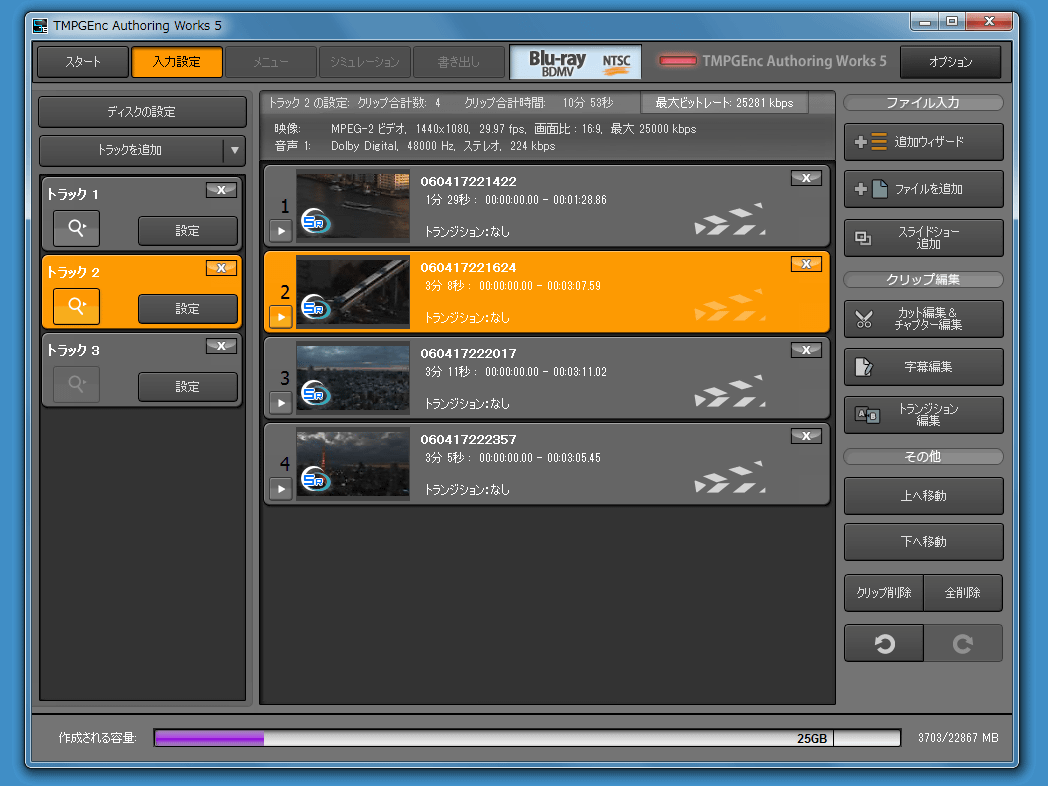This screenshot has height=786, width=1048.
Task: Click transition icon of clip 060417222017
Action: coord(730,392)
